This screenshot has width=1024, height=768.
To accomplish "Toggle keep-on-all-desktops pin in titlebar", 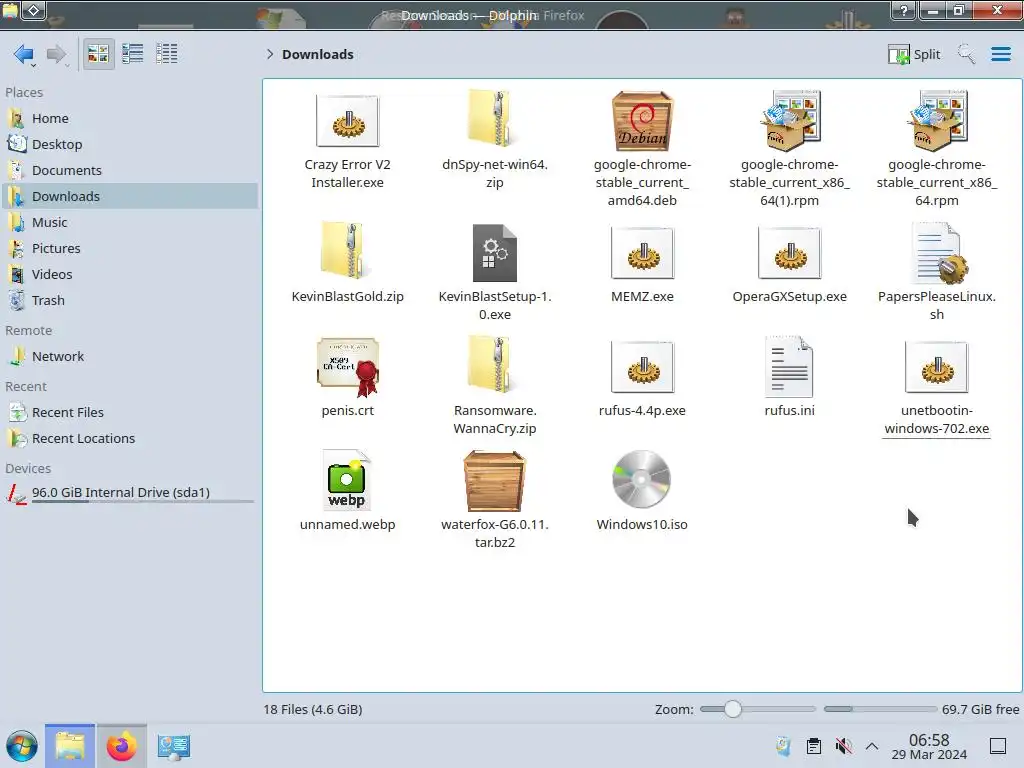I will (x=34, y=10).
